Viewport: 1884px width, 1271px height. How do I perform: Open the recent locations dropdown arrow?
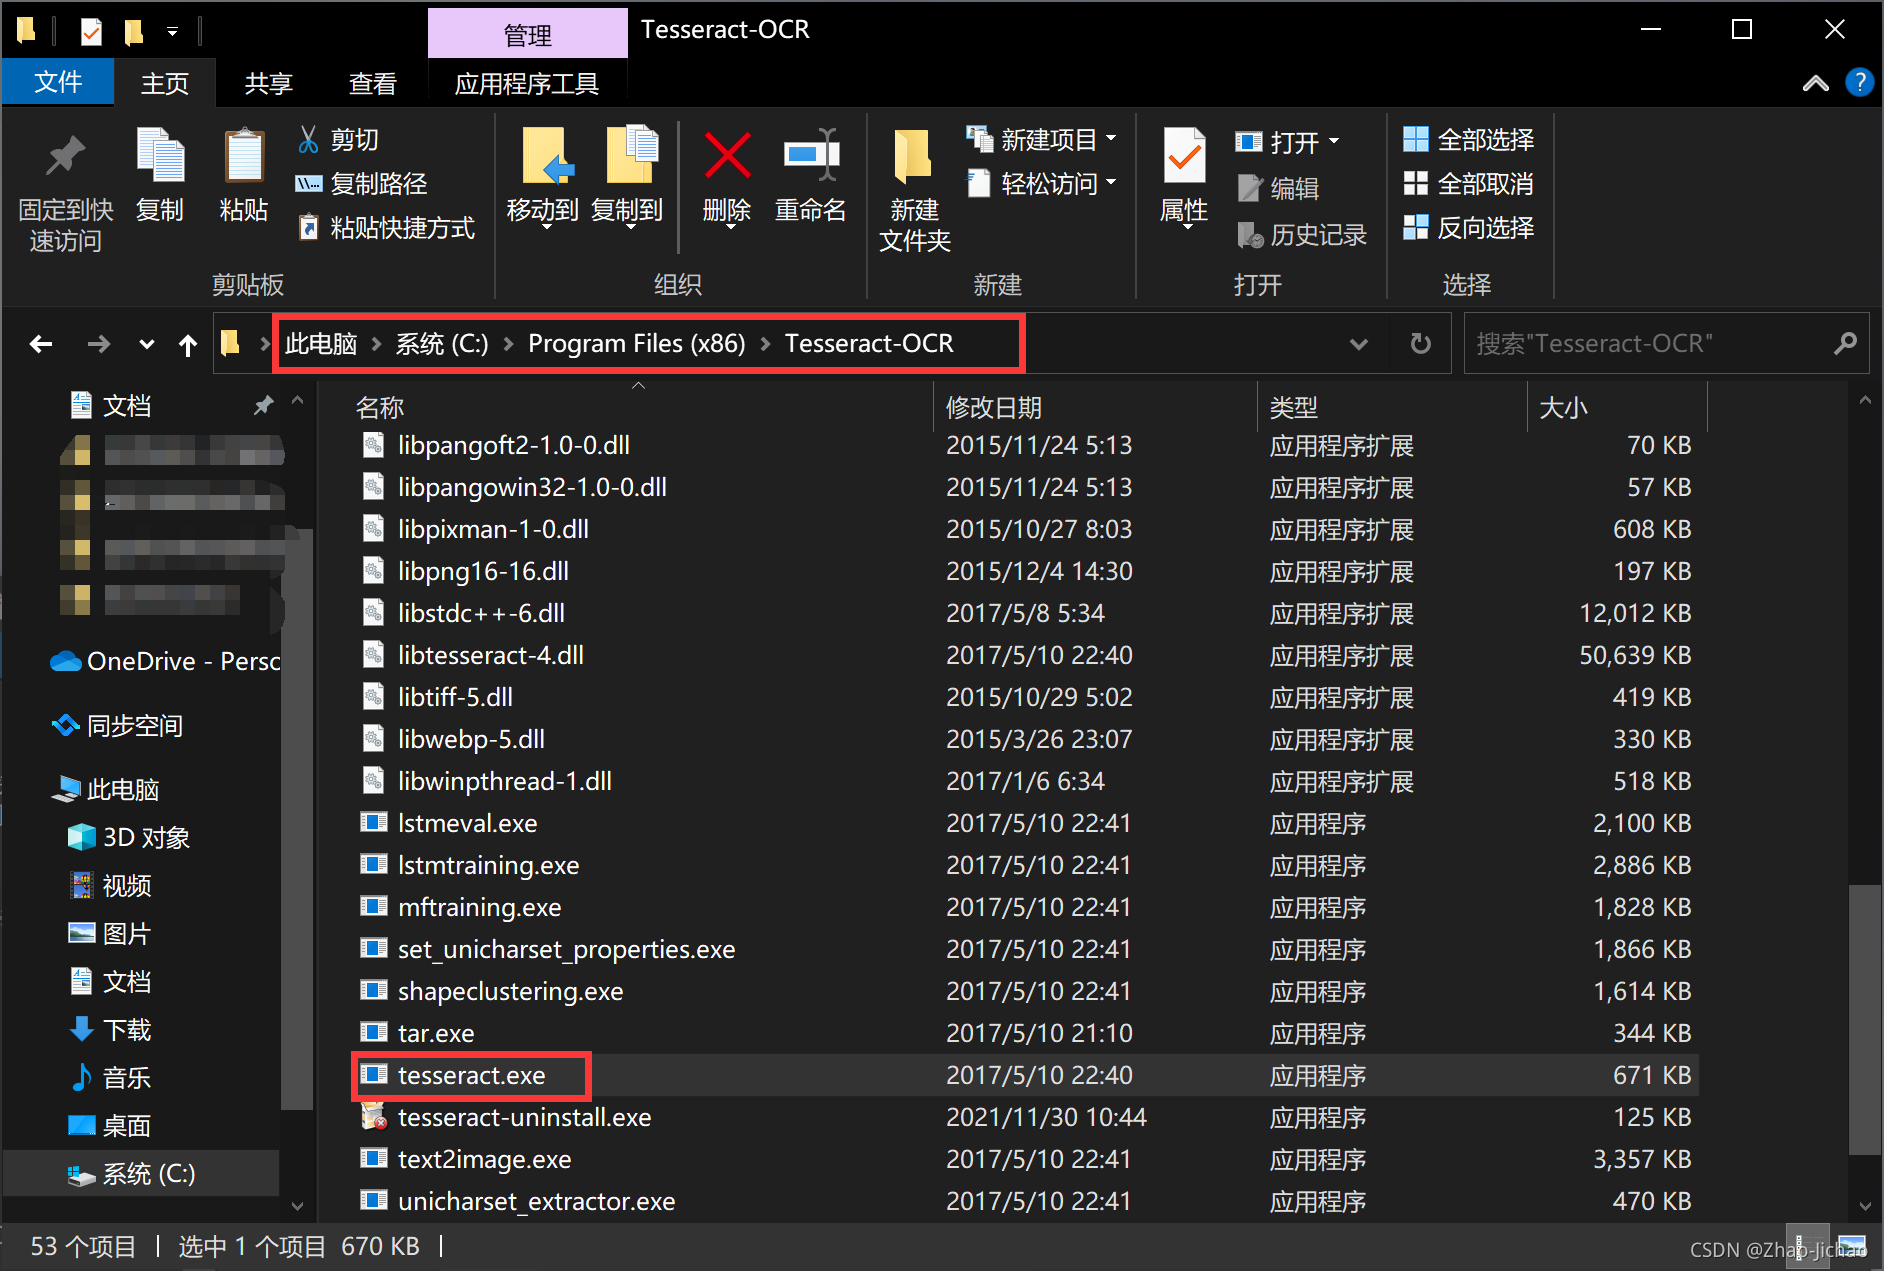146,345
